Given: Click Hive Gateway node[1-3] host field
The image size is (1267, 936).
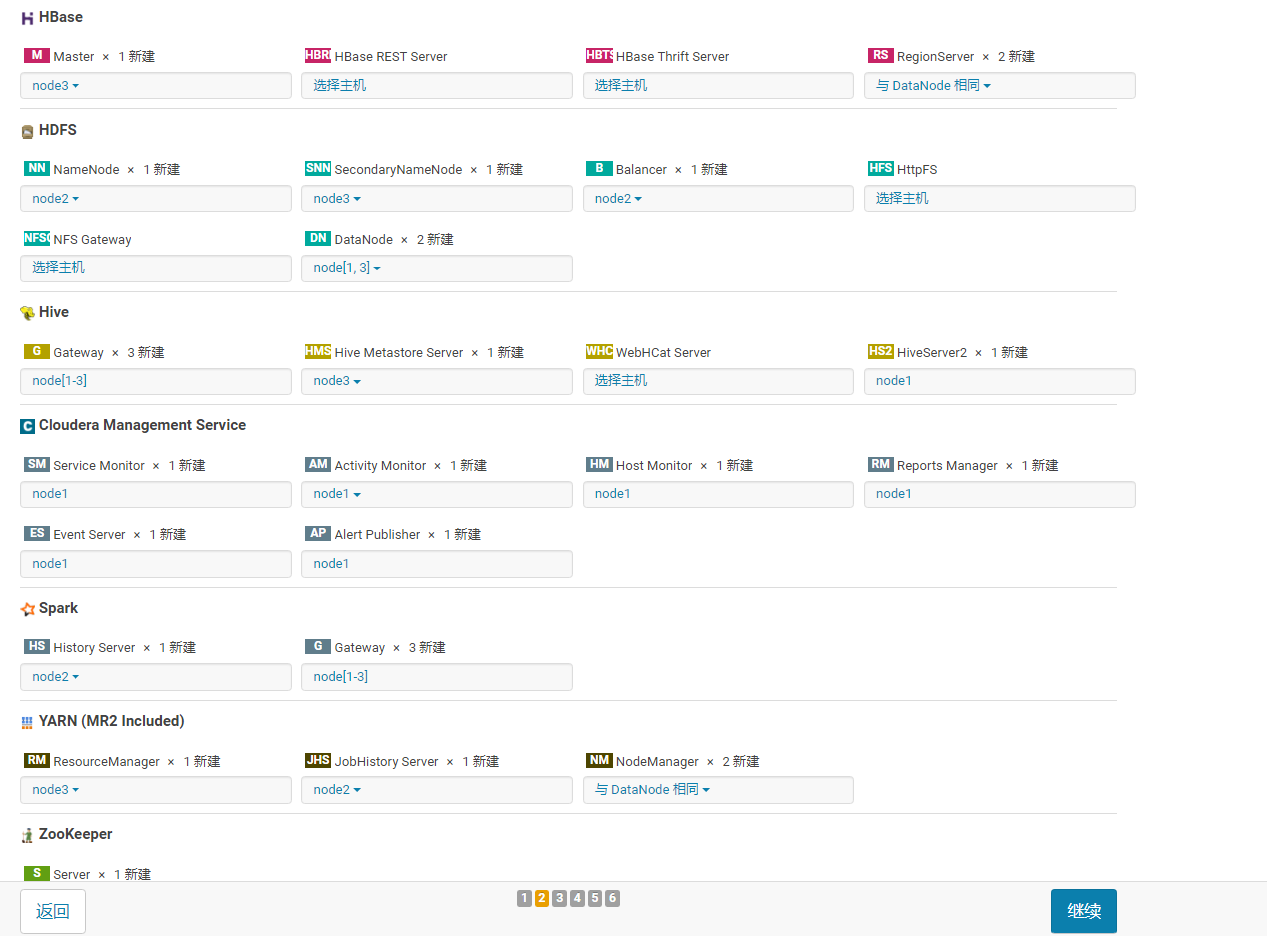Looking at the screenshot, I should click(156, 381).
